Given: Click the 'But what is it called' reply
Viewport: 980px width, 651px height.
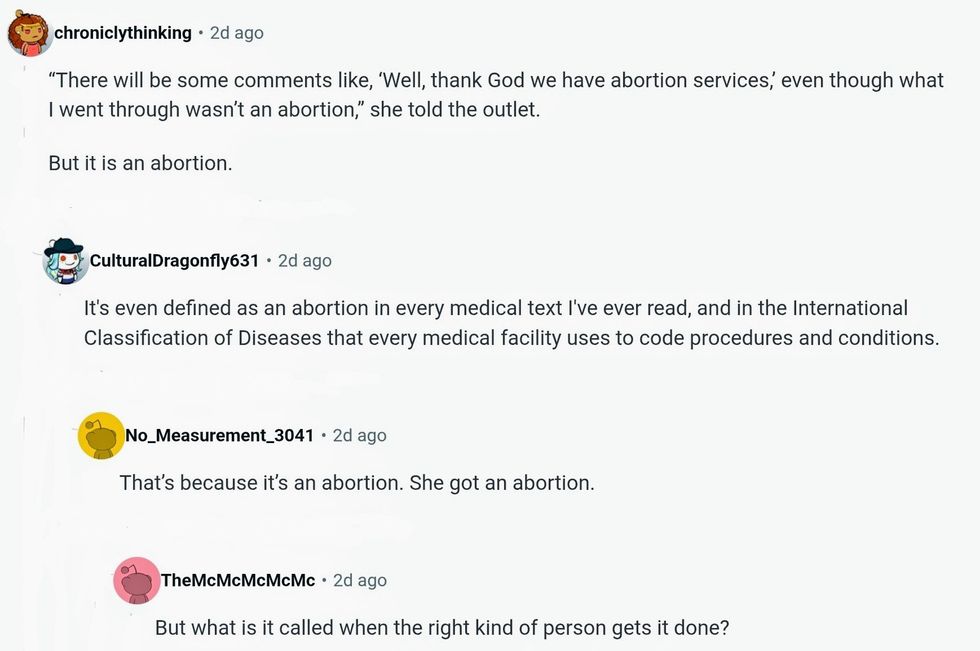Looking at the screenshot, I should (442, 628).
